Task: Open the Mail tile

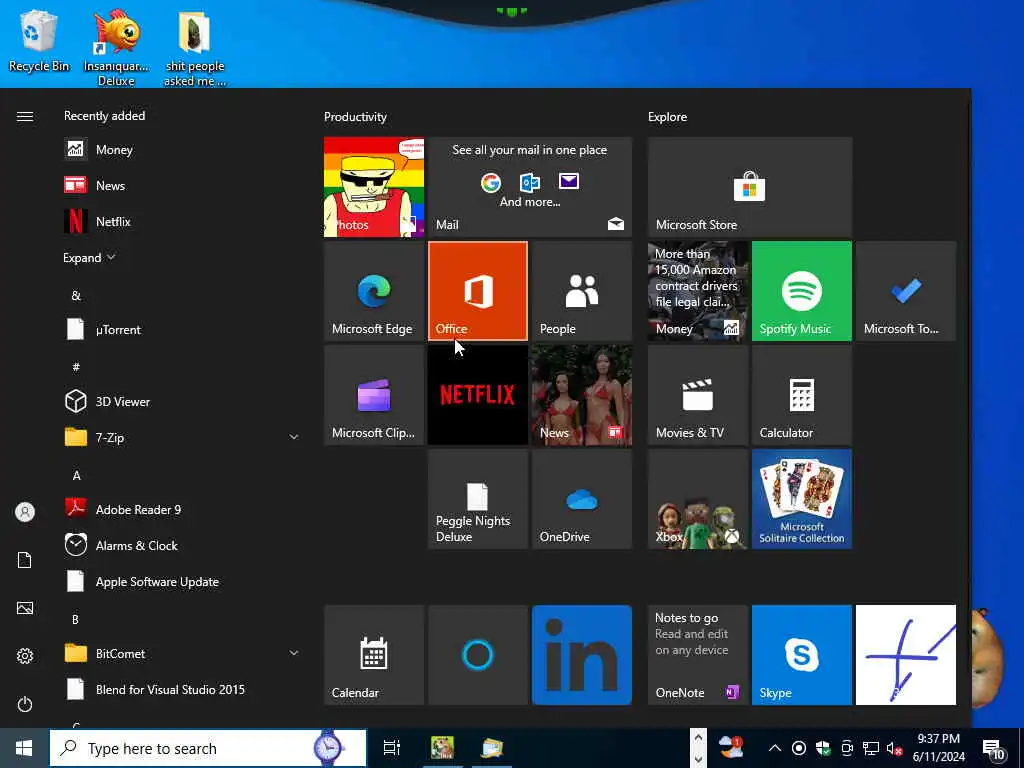Action: pyautogui.click(x=530, y=187)
